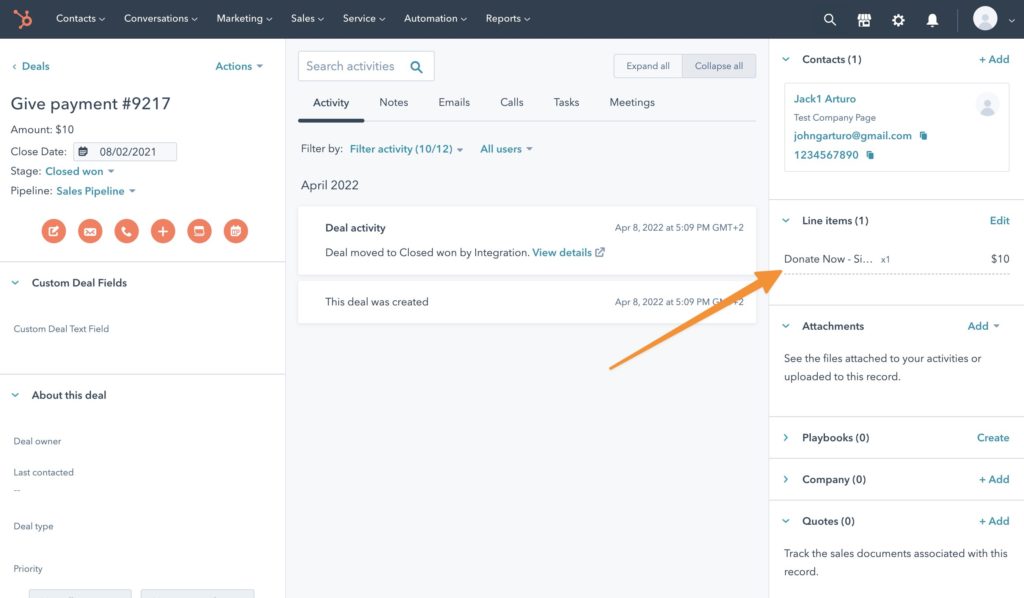Expand the Playbooks section
1024x598 pixels.
pos(786,438)
